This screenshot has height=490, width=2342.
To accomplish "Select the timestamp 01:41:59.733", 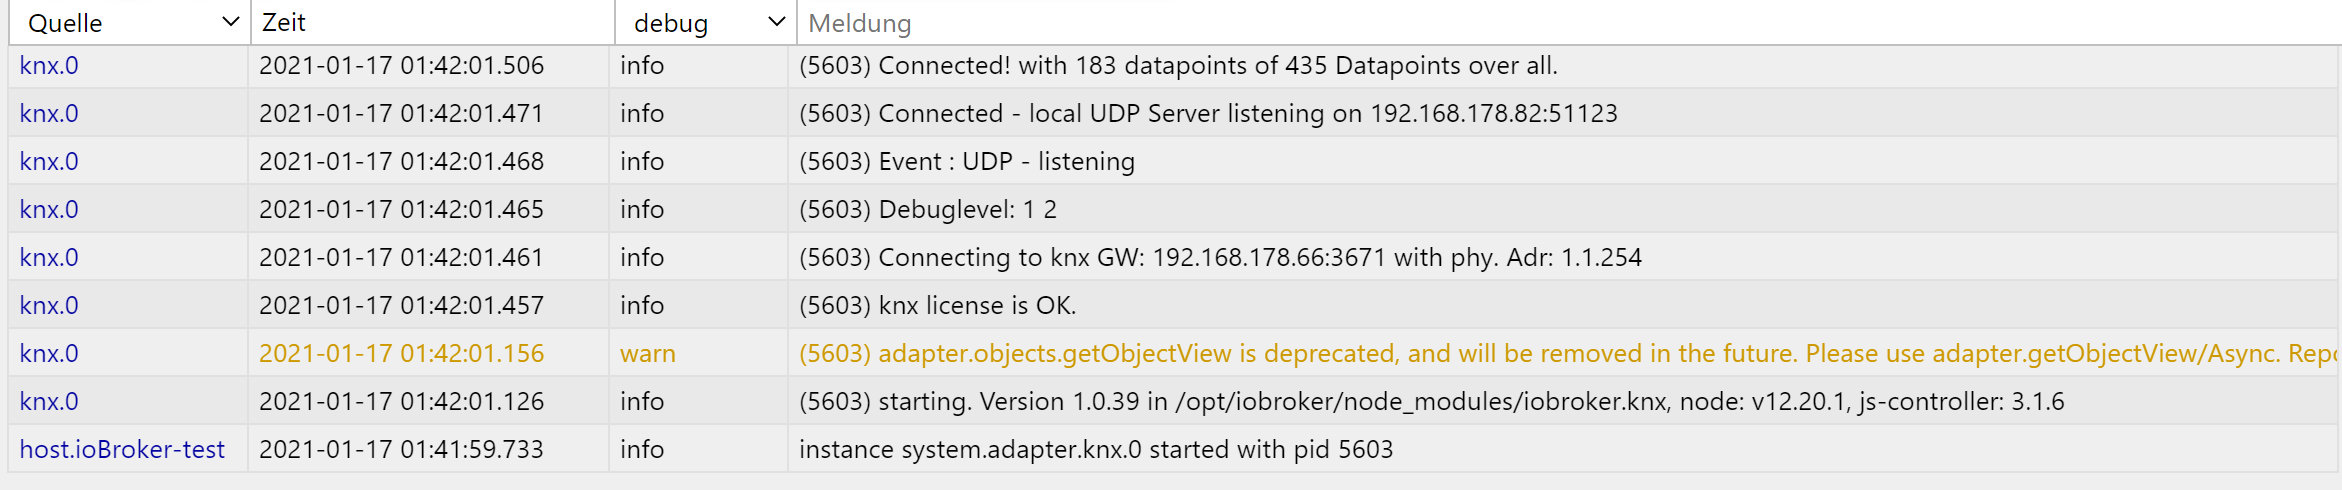I will [401, 450].
